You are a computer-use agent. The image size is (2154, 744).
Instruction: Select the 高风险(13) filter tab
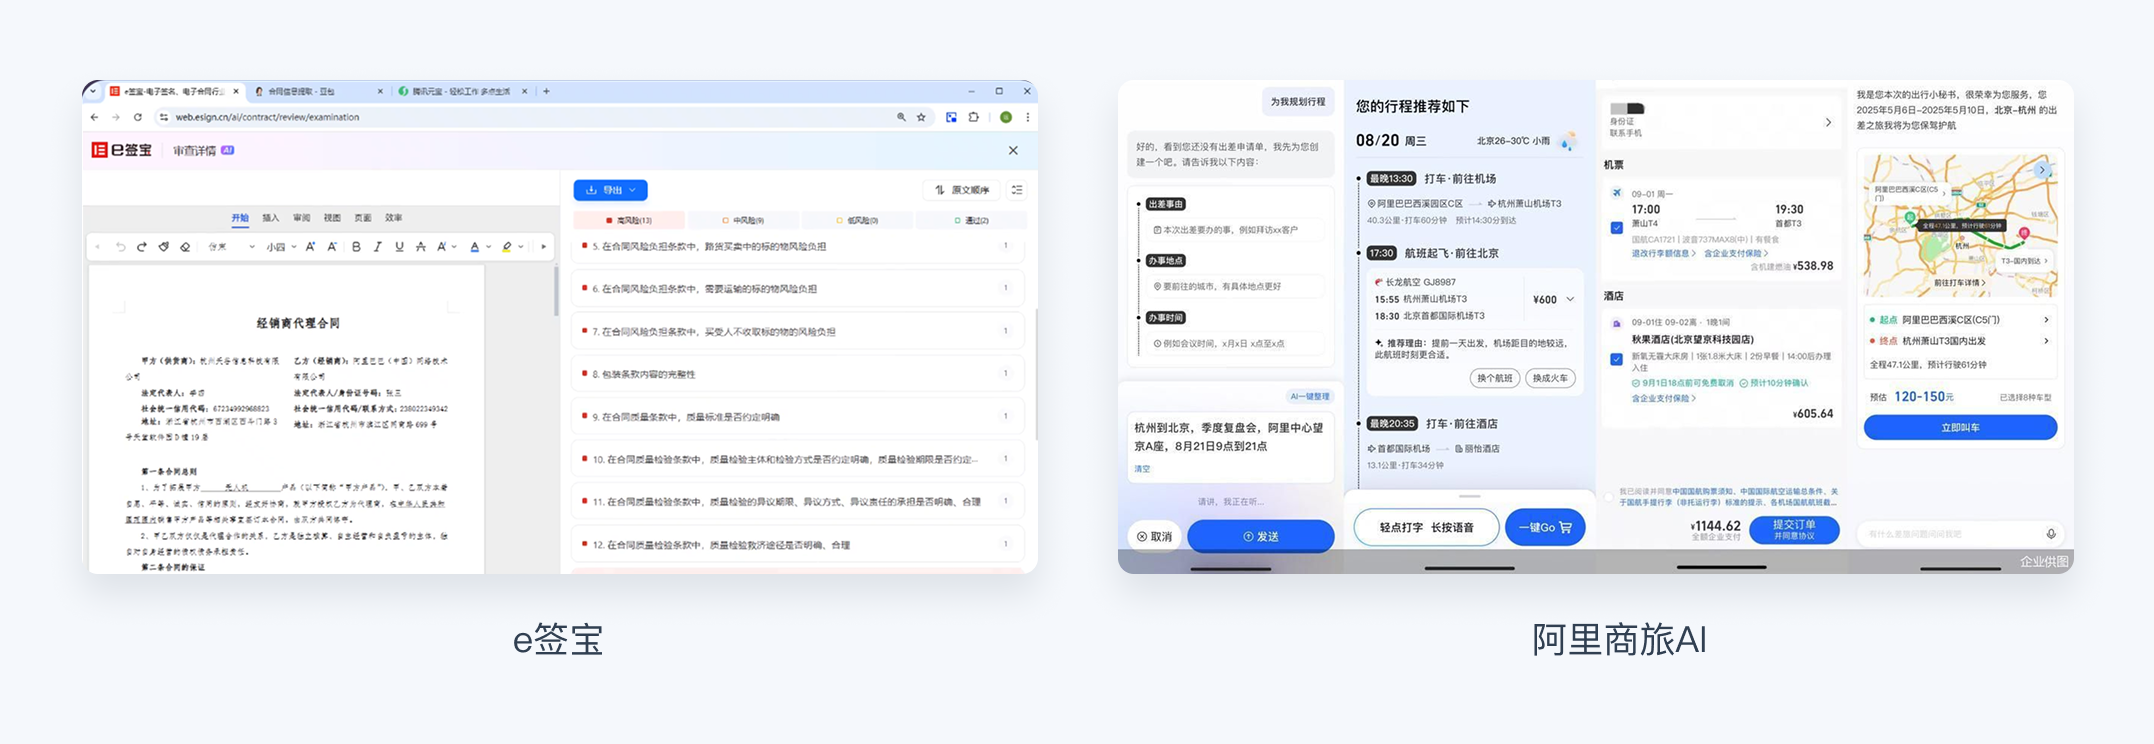pos(629,220)
